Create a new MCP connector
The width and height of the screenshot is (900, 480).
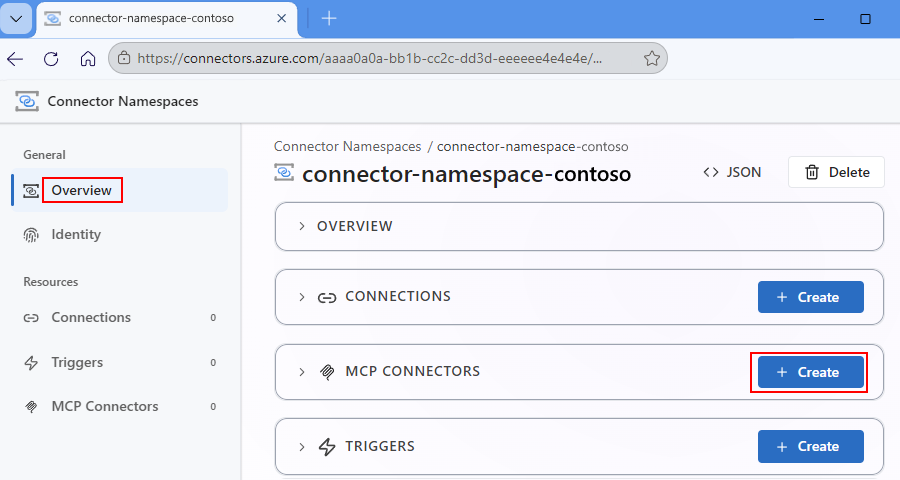tap(810, 372)
